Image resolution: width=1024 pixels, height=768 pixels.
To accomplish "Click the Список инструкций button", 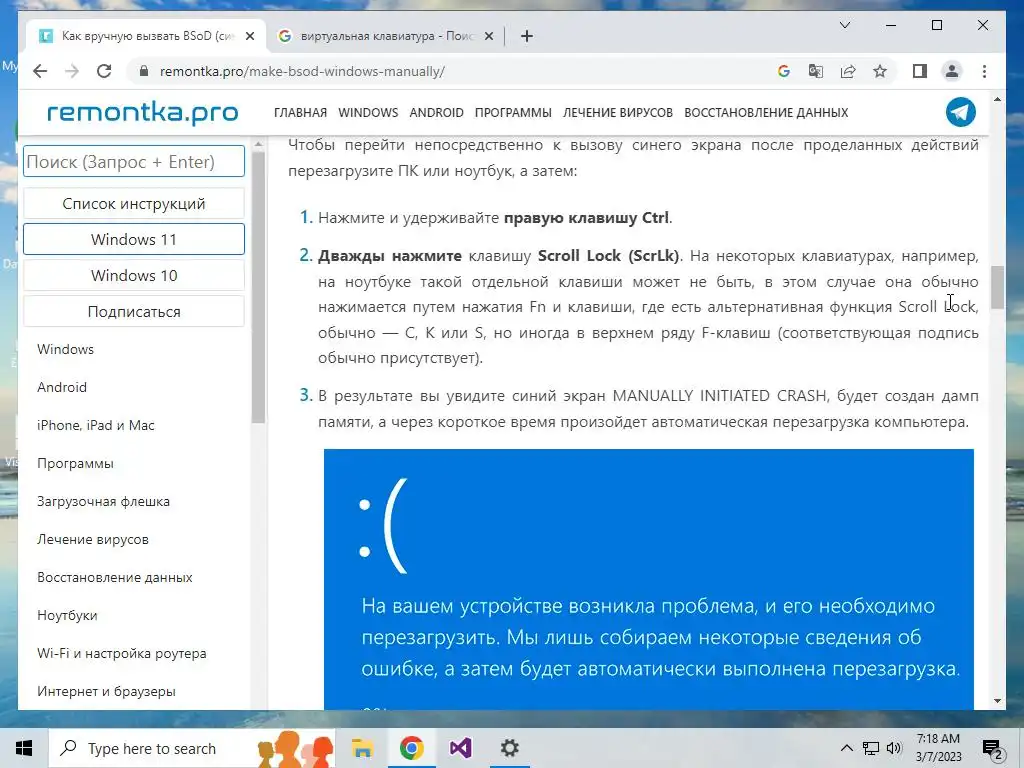I will tap(134, 204).
